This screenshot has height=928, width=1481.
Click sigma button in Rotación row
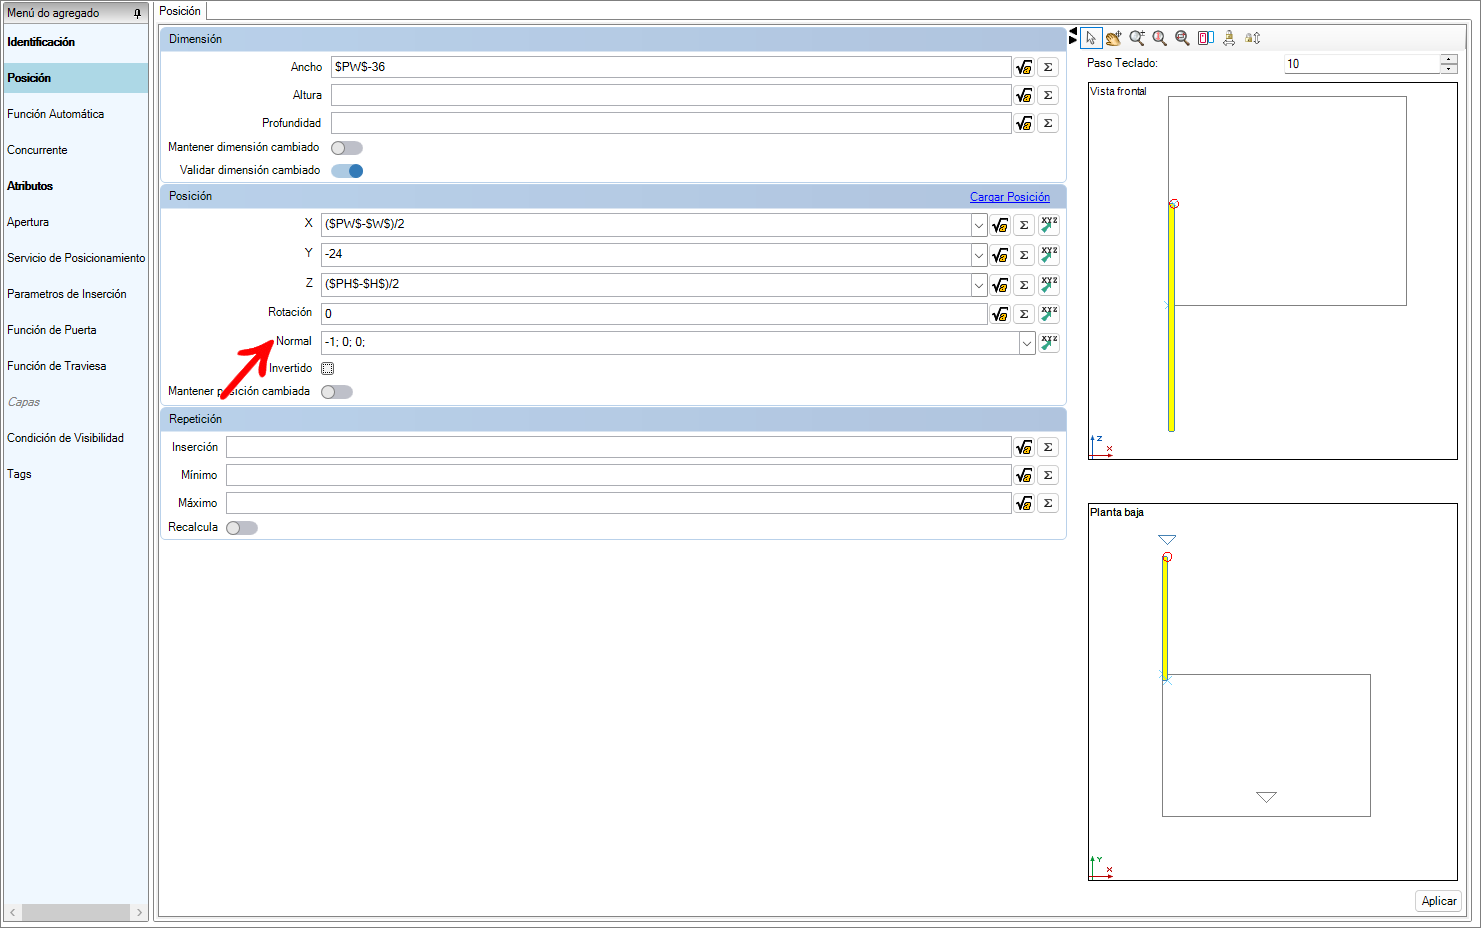point(1024,314)
